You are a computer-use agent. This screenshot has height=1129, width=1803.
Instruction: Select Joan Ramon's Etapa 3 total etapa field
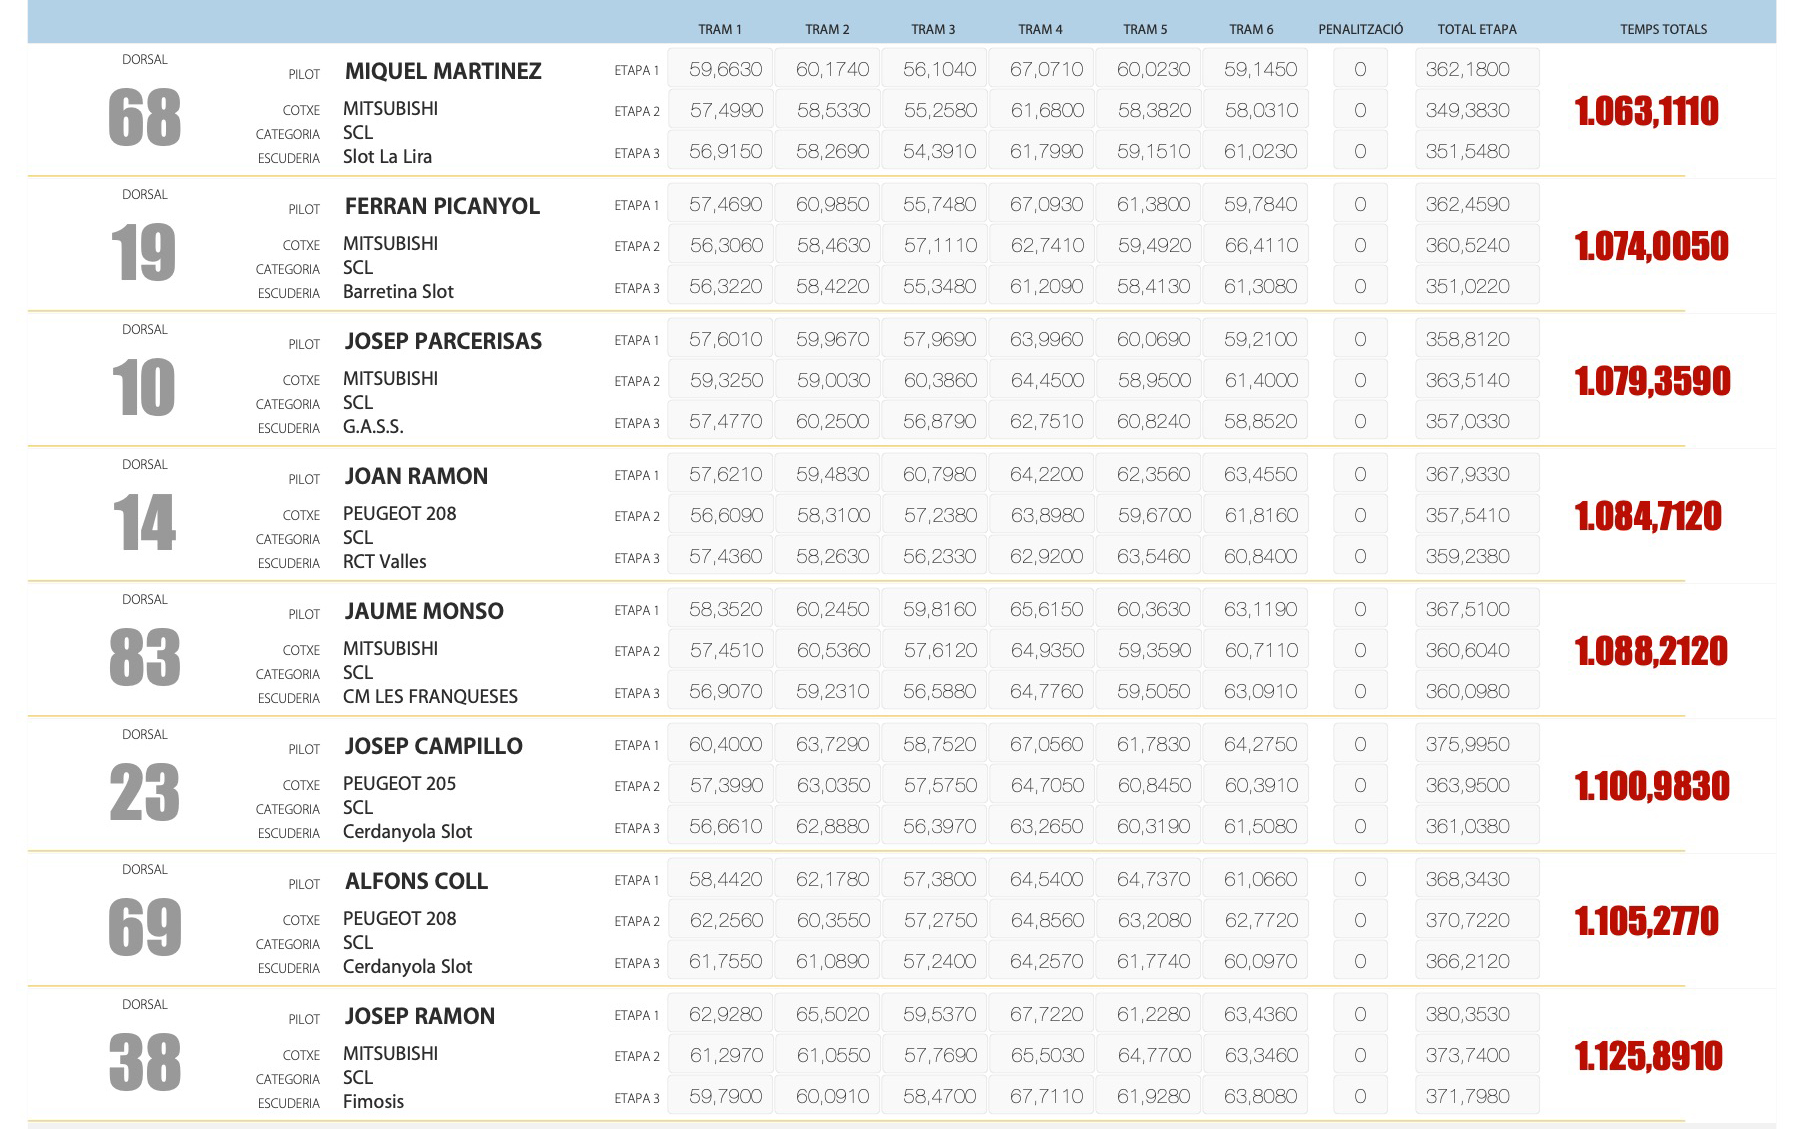(1476, 556)
